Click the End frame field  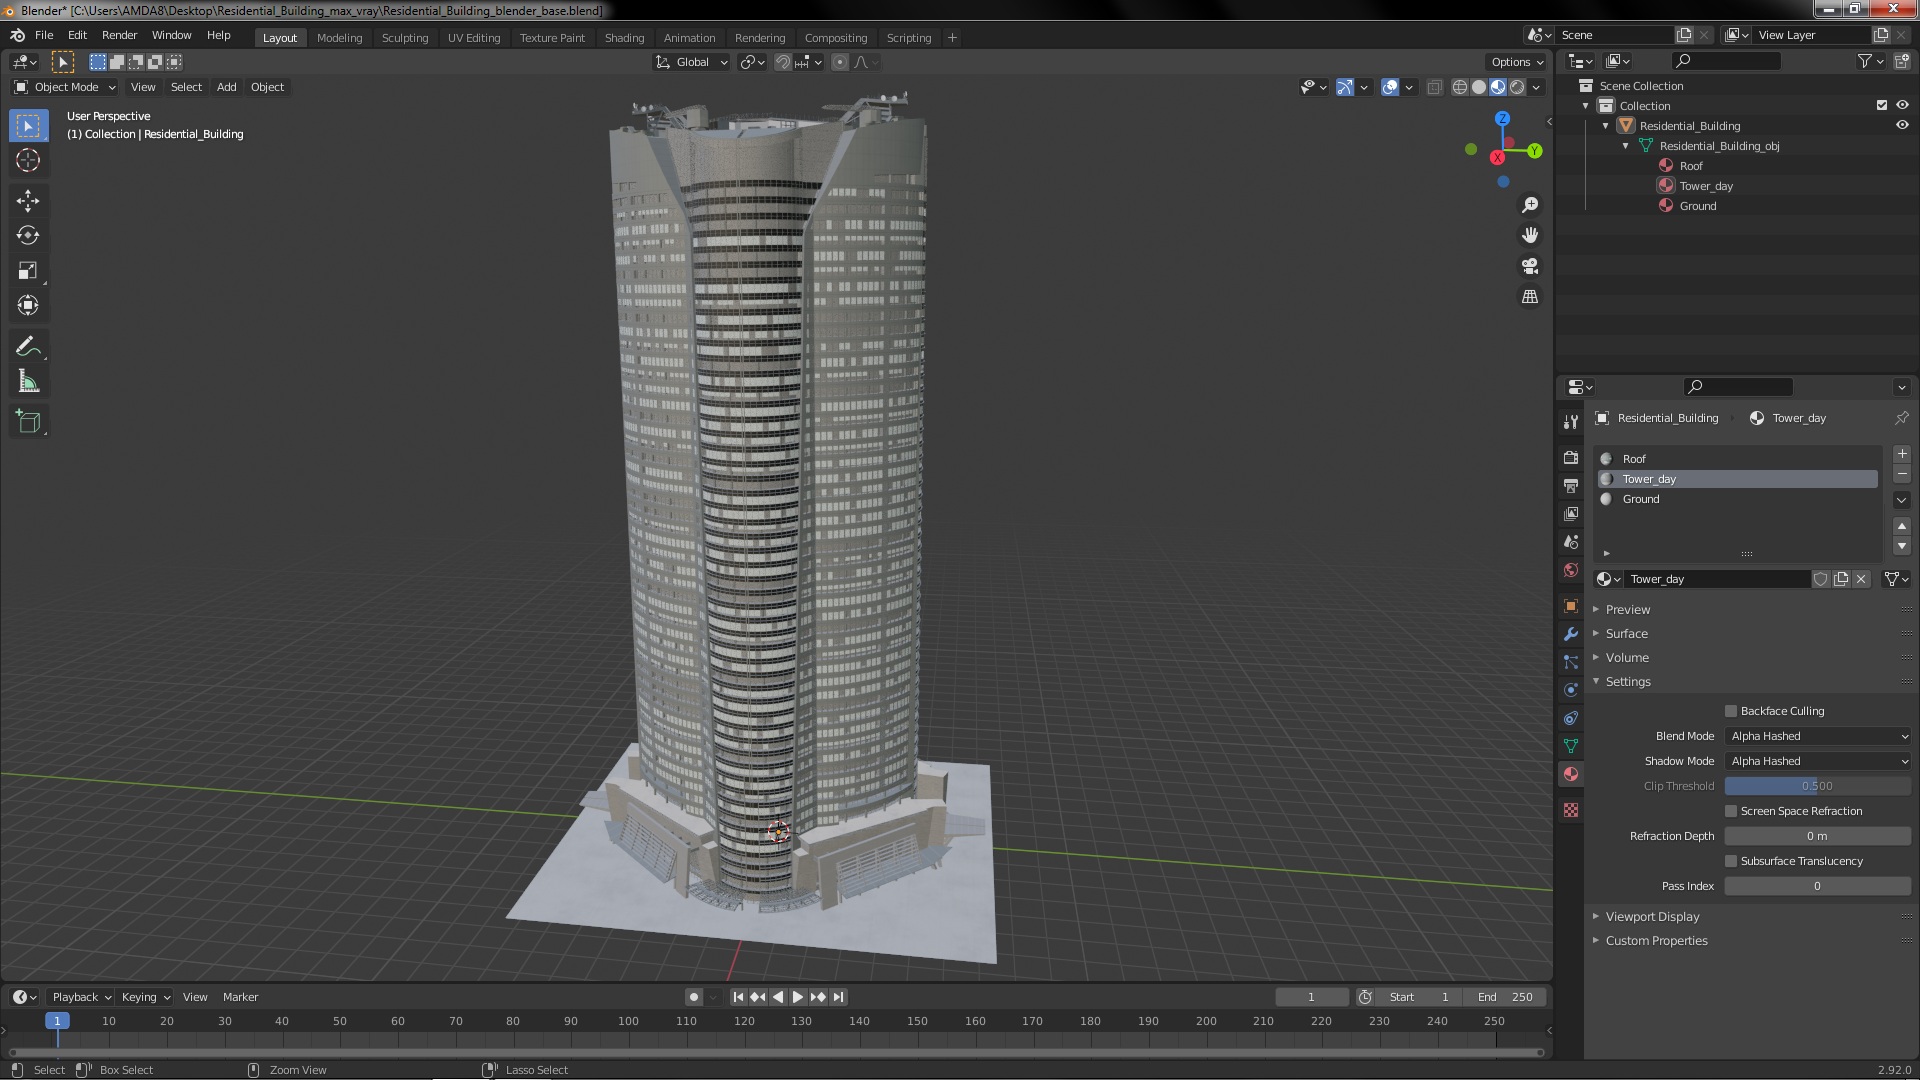1505,997
